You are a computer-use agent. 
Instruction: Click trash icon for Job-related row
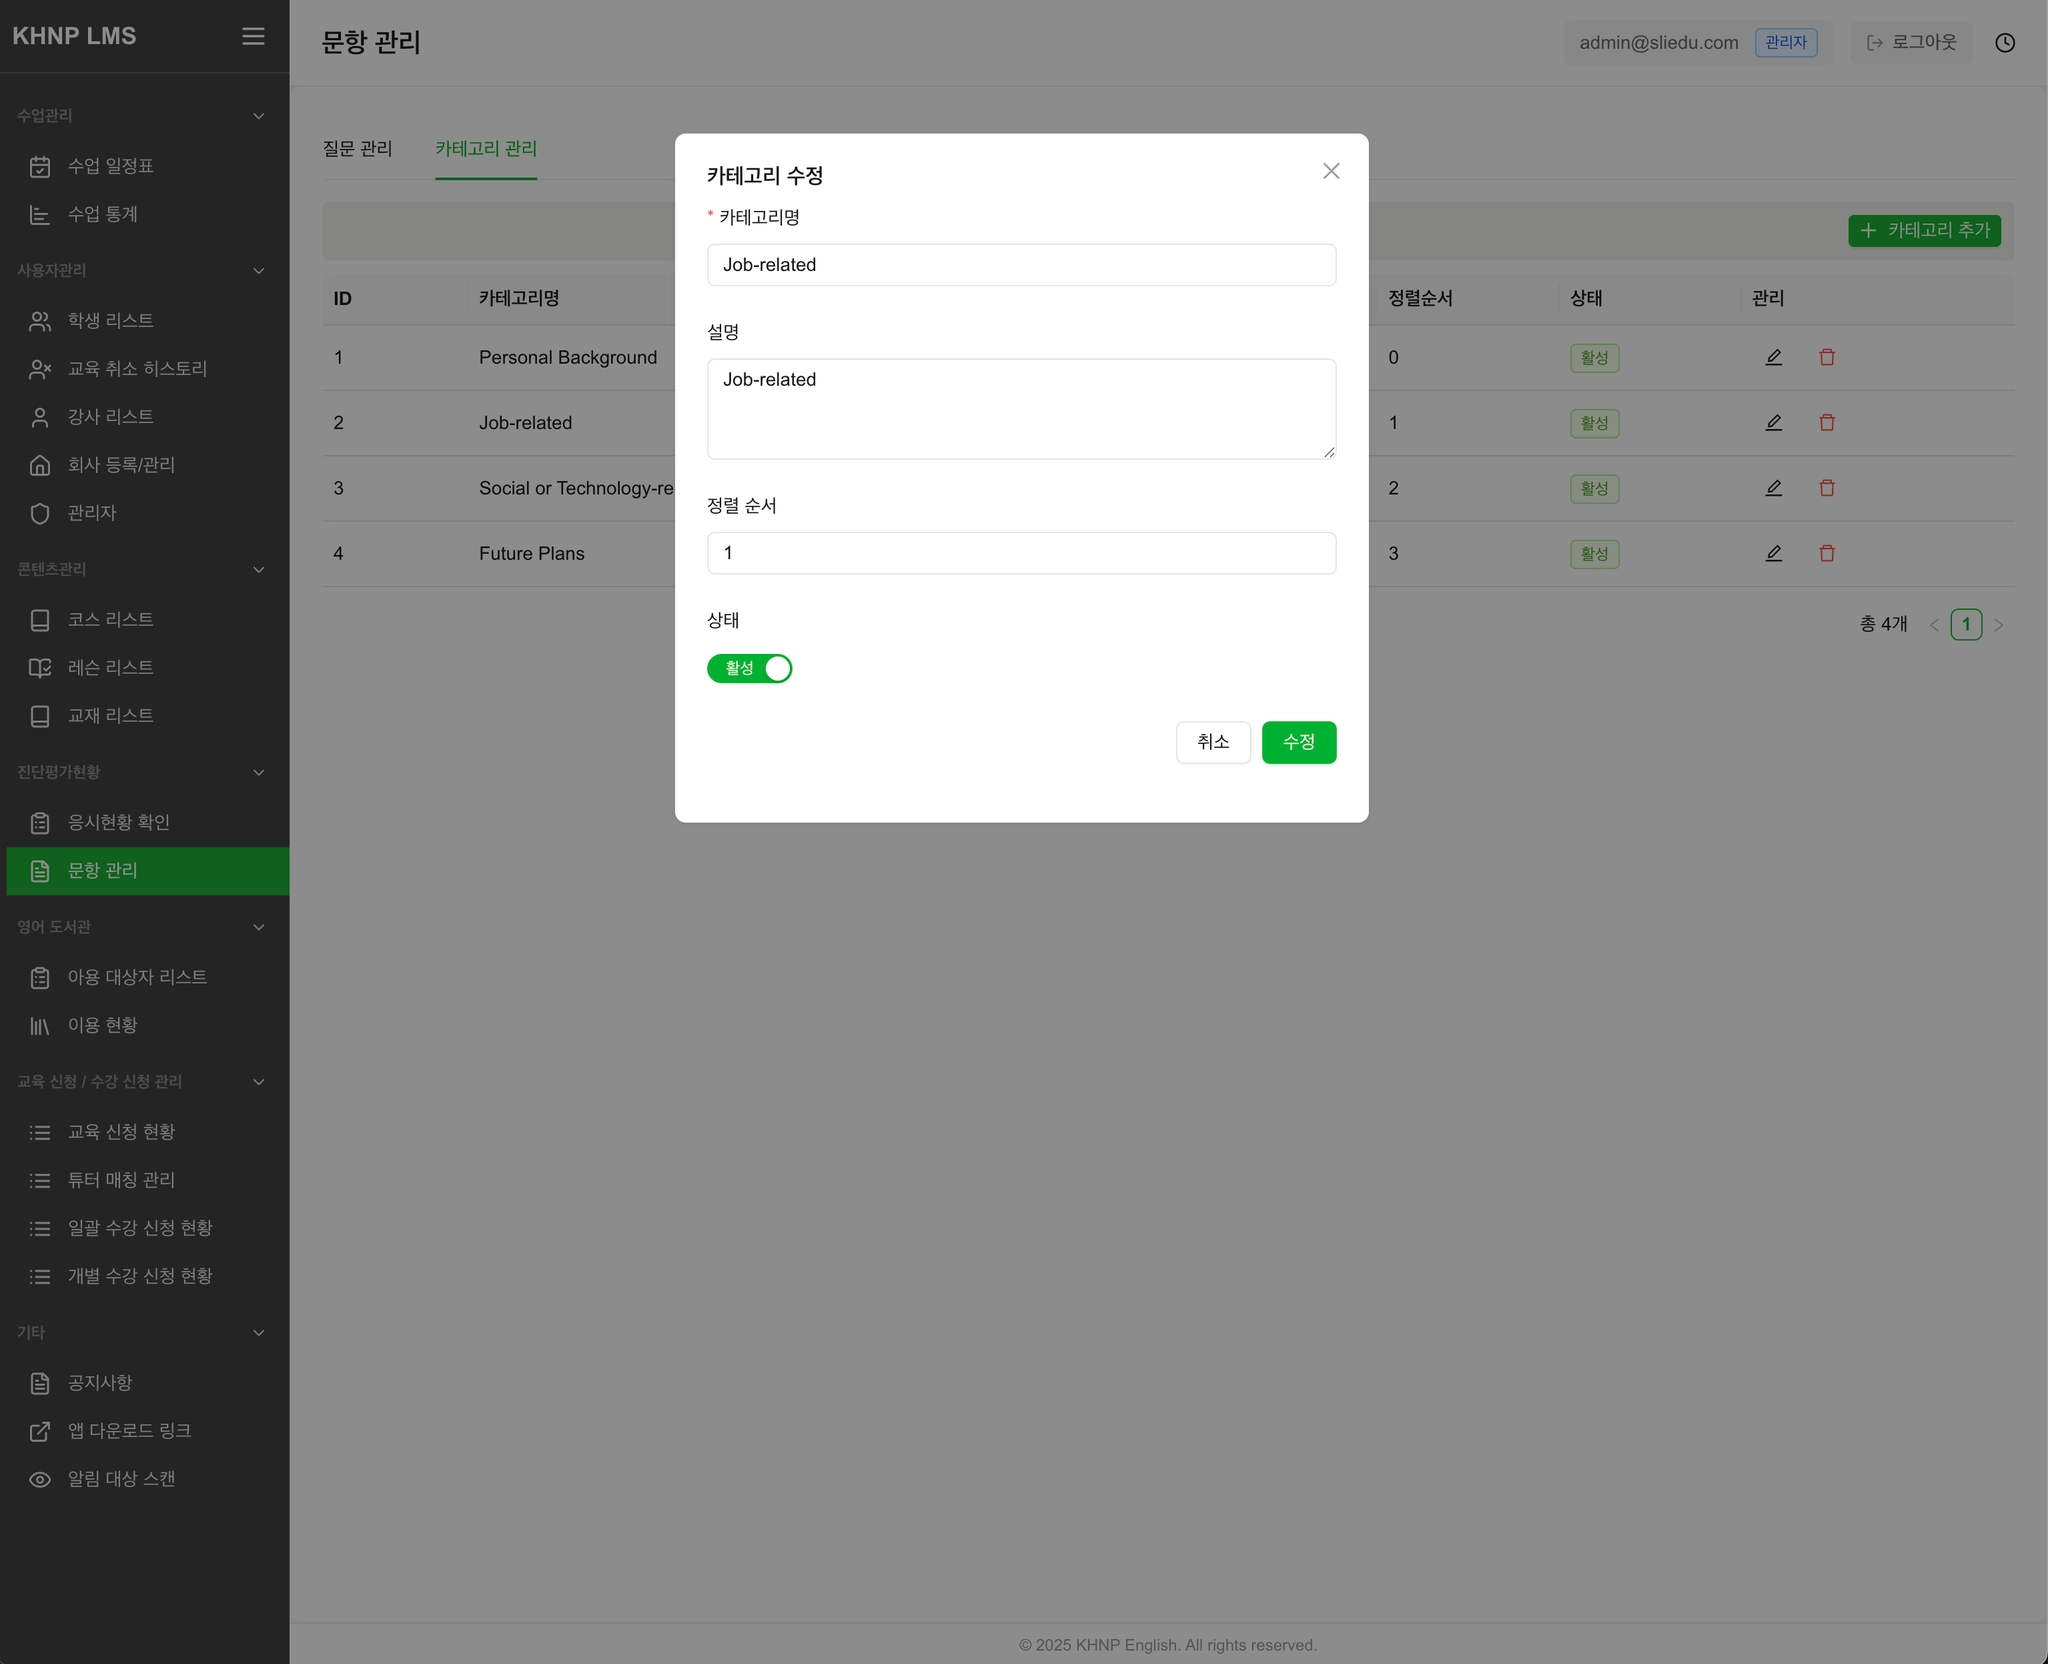pyautogui.click(x=1826, y=423)
